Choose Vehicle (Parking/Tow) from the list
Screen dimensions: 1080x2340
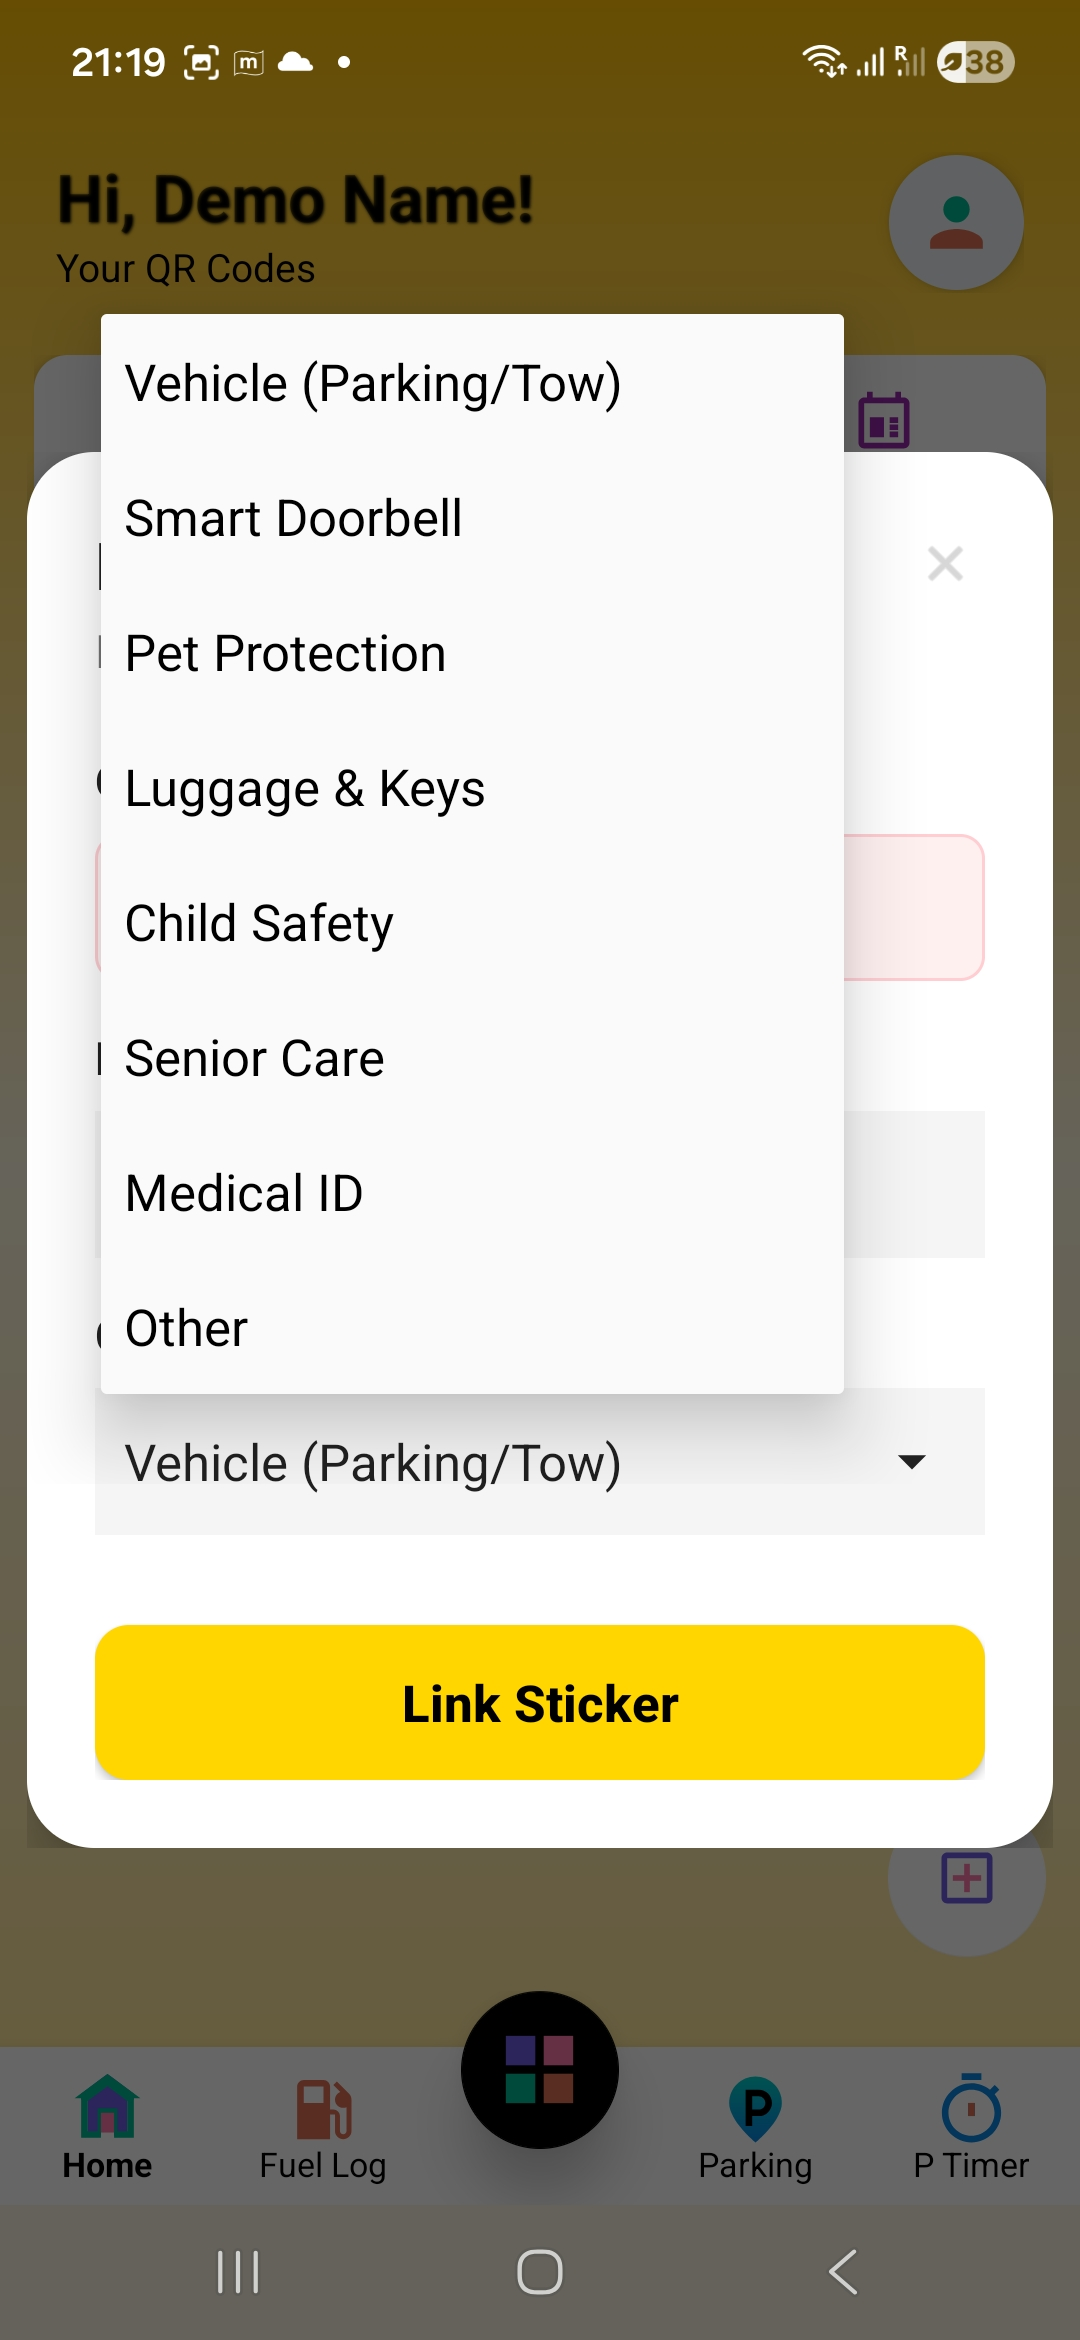pyautogui.click(x=375, y=382)
